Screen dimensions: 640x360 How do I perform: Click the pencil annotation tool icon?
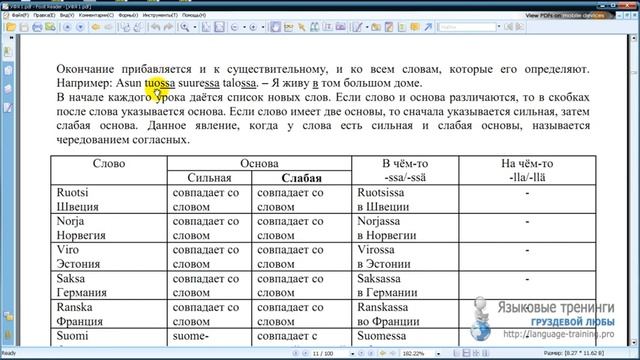pos(357,27)
